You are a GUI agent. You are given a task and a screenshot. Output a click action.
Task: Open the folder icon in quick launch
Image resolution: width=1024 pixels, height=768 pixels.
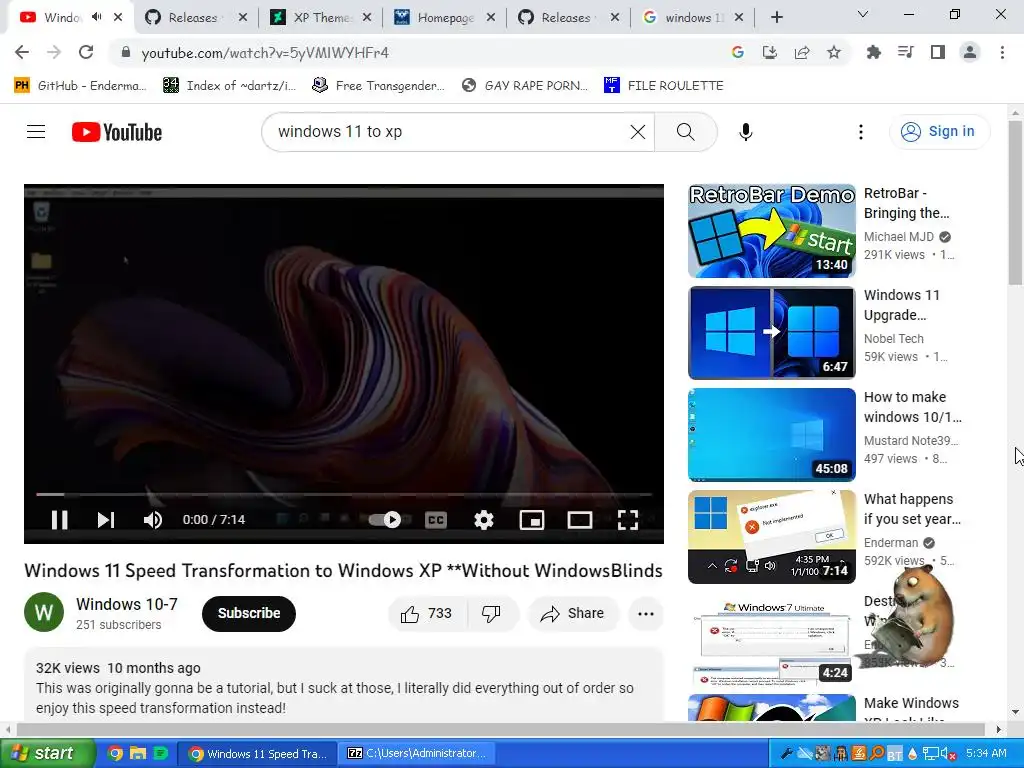pyautogui.click(x=138, y=754)
